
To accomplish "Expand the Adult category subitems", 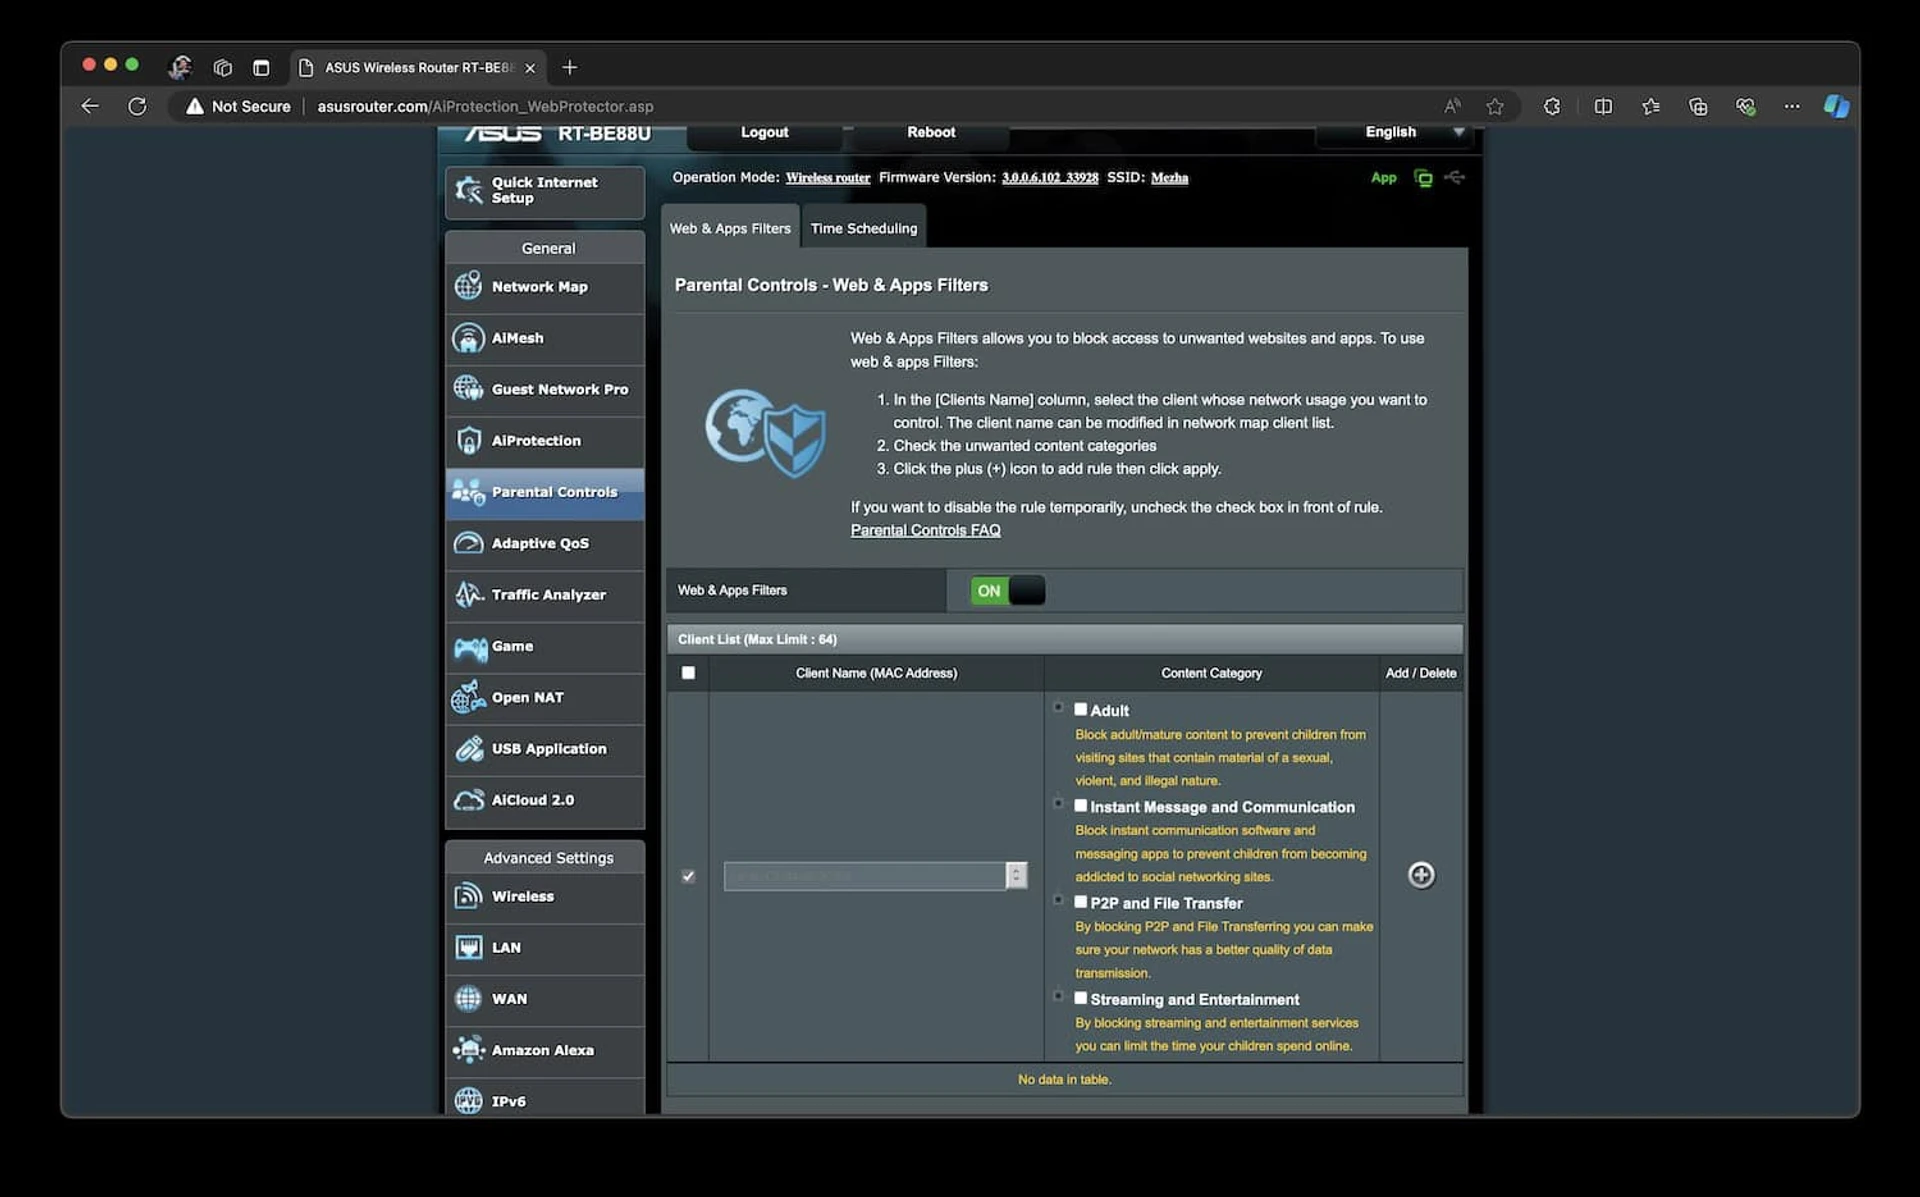I will (1058, 707).
